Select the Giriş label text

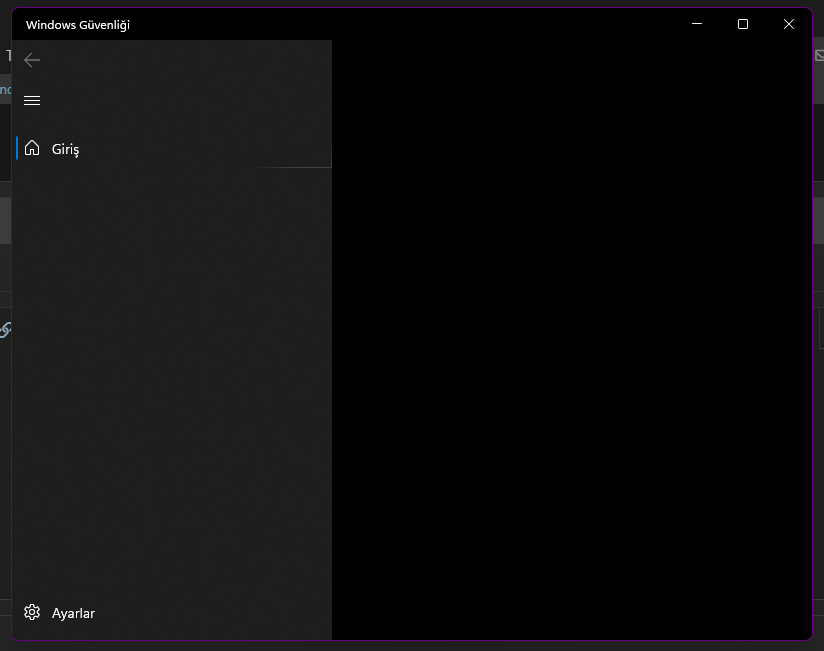click(66, 149)
